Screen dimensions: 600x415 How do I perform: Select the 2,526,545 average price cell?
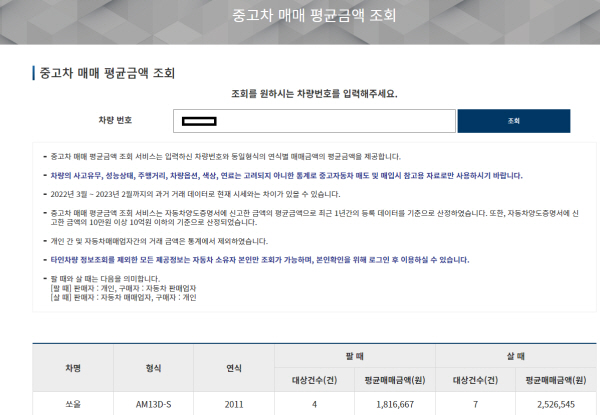556,404
